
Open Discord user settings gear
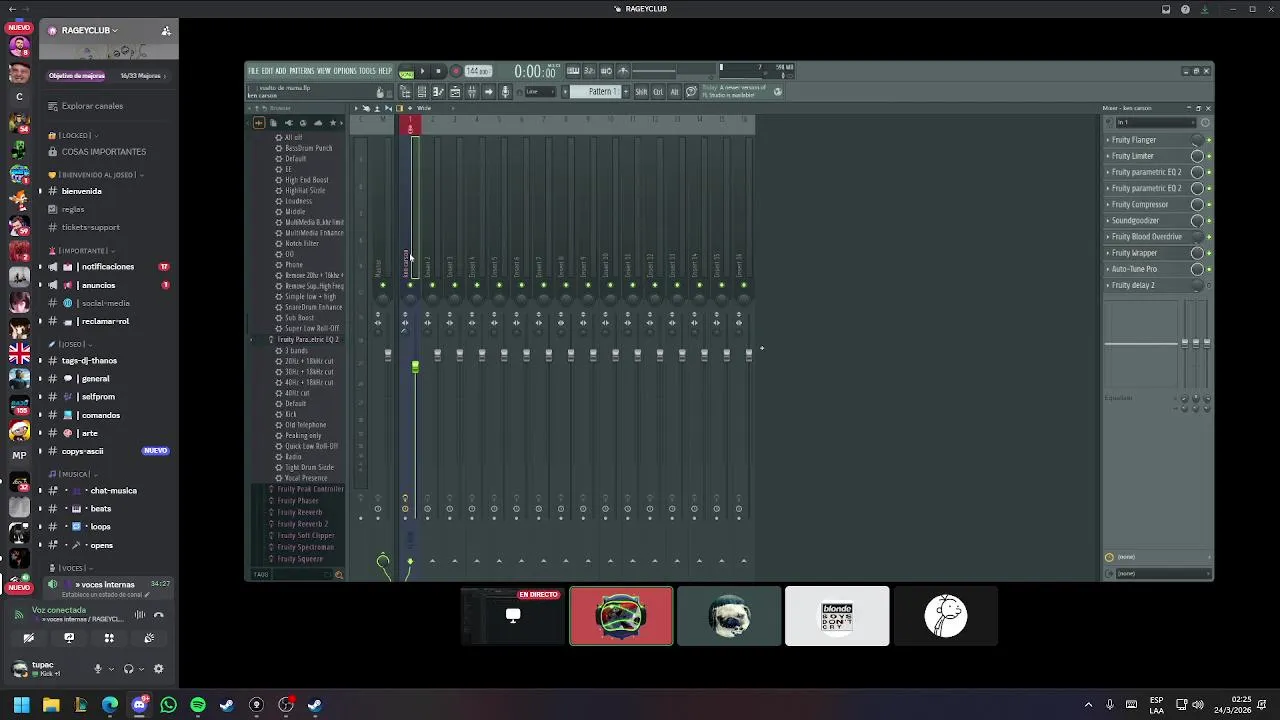pos(158,669)
